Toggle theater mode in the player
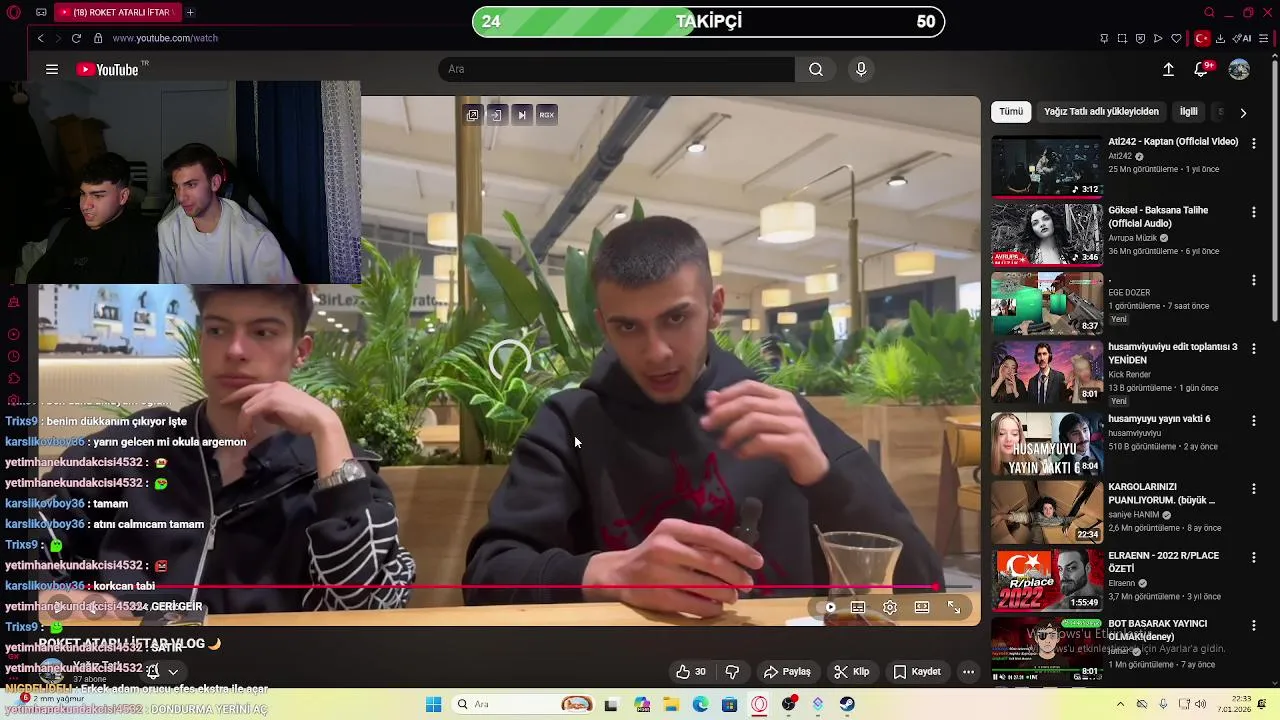 pos(922,607)
